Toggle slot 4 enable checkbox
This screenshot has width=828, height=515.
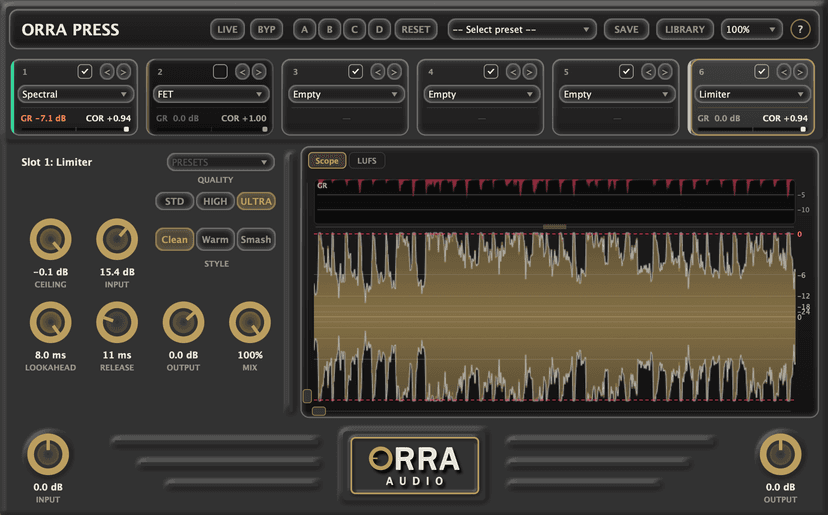[491, 71]
